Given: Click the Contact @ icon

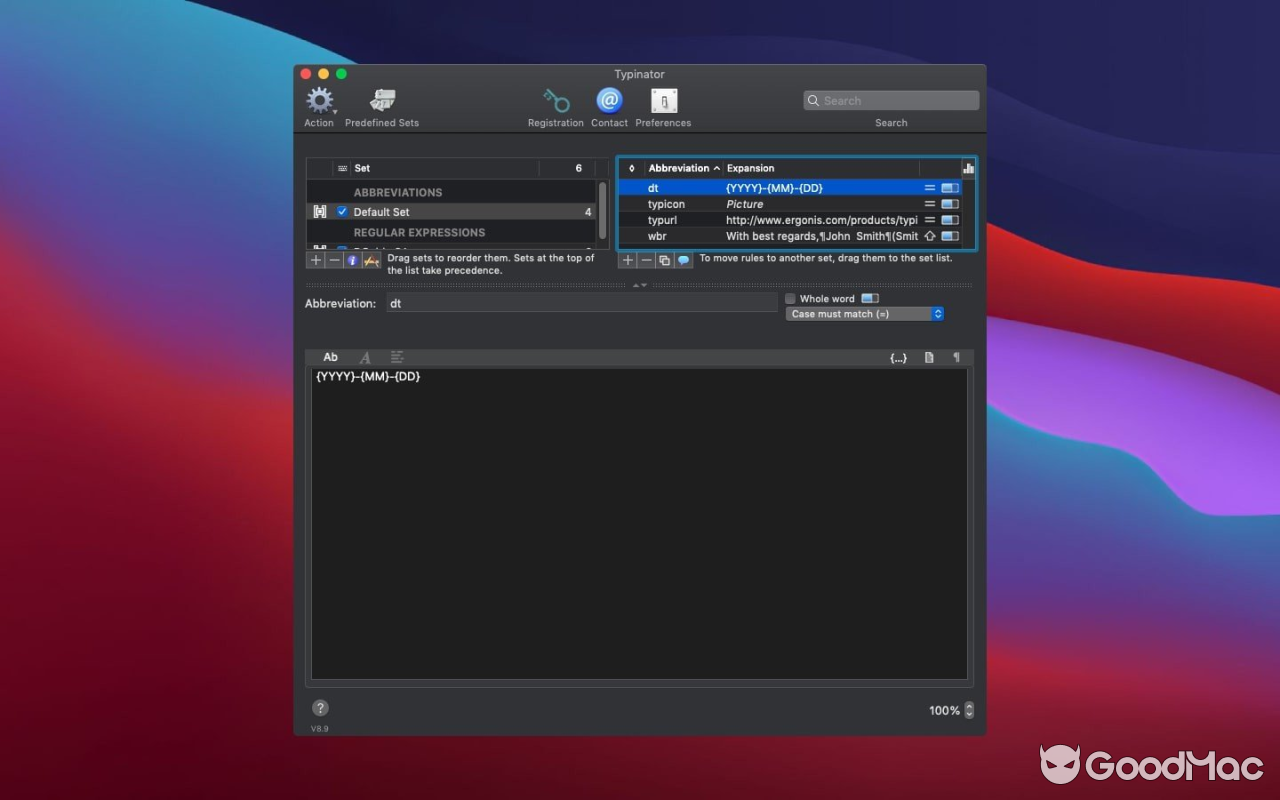Looking at the screenshot, I should click(609, 101).
